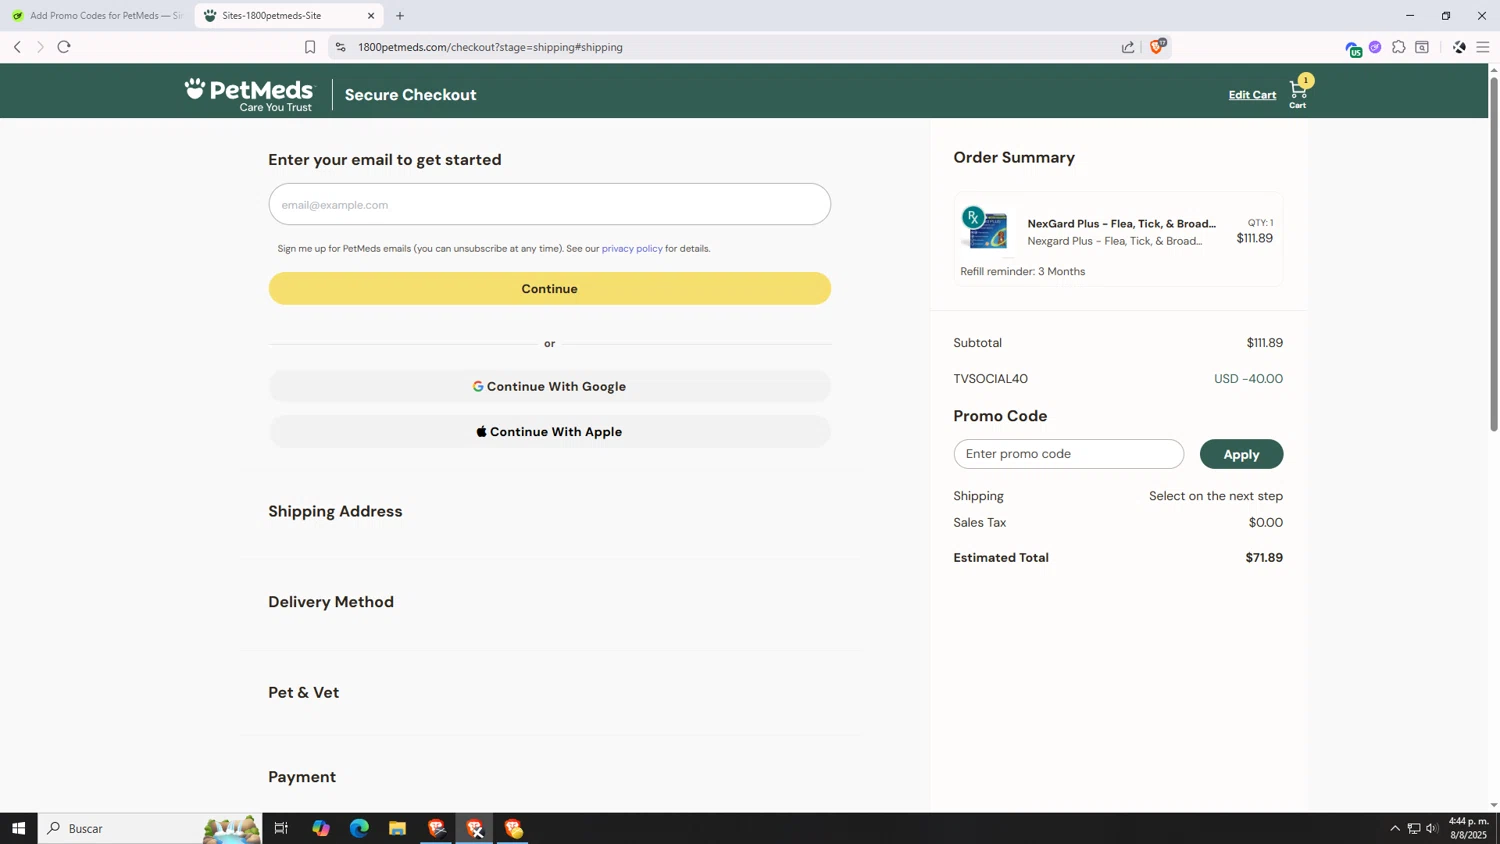Image resolution: width=1500 pixels, height=844 pixels.
Task: Open a new browser tab with plus
Action: [x=400, y=16]
